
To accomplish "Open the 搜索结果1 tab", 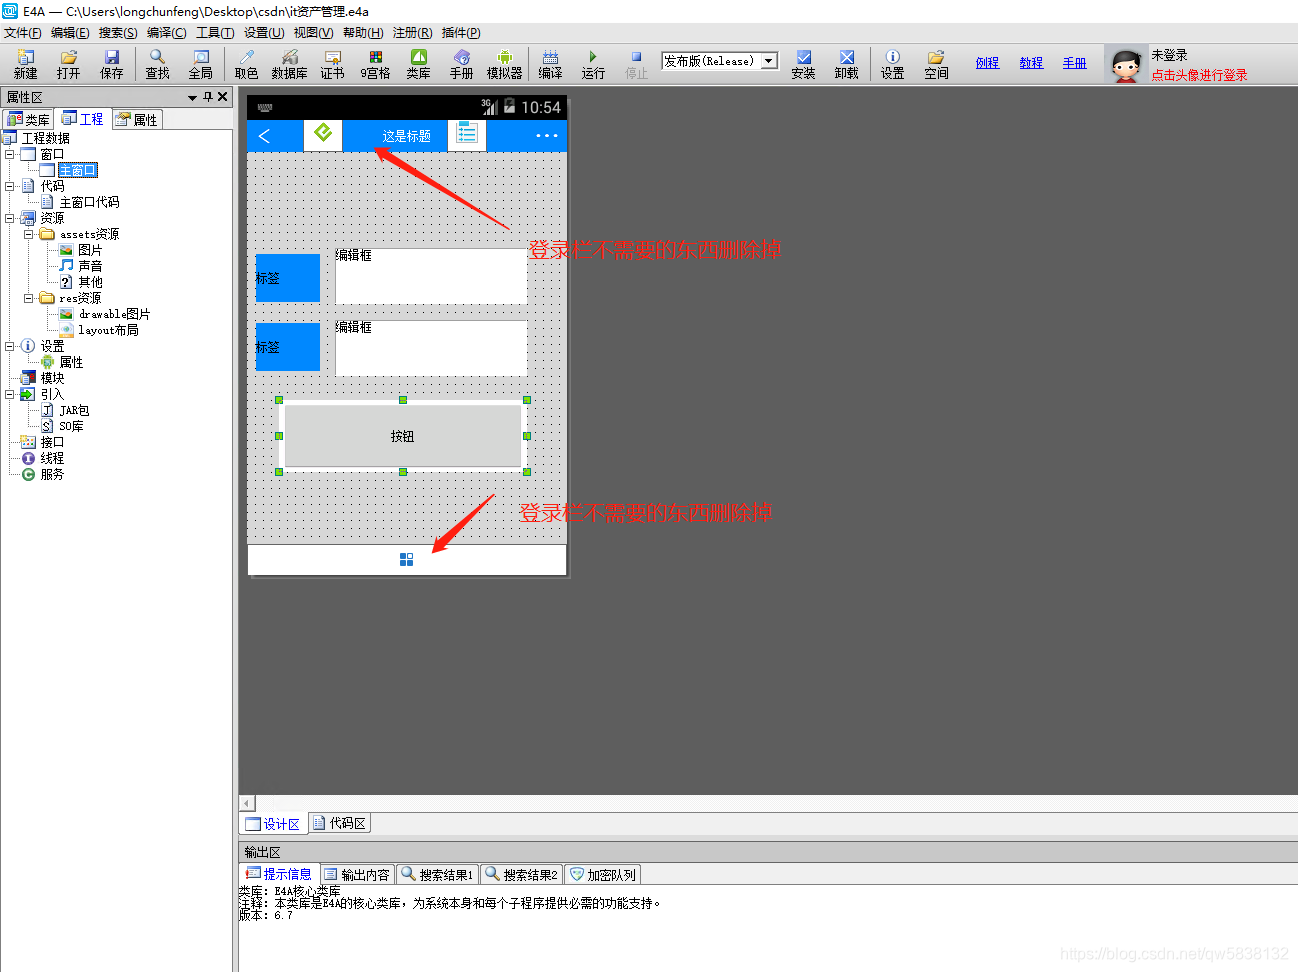I will pyautogui.click(x=437, y=874).
